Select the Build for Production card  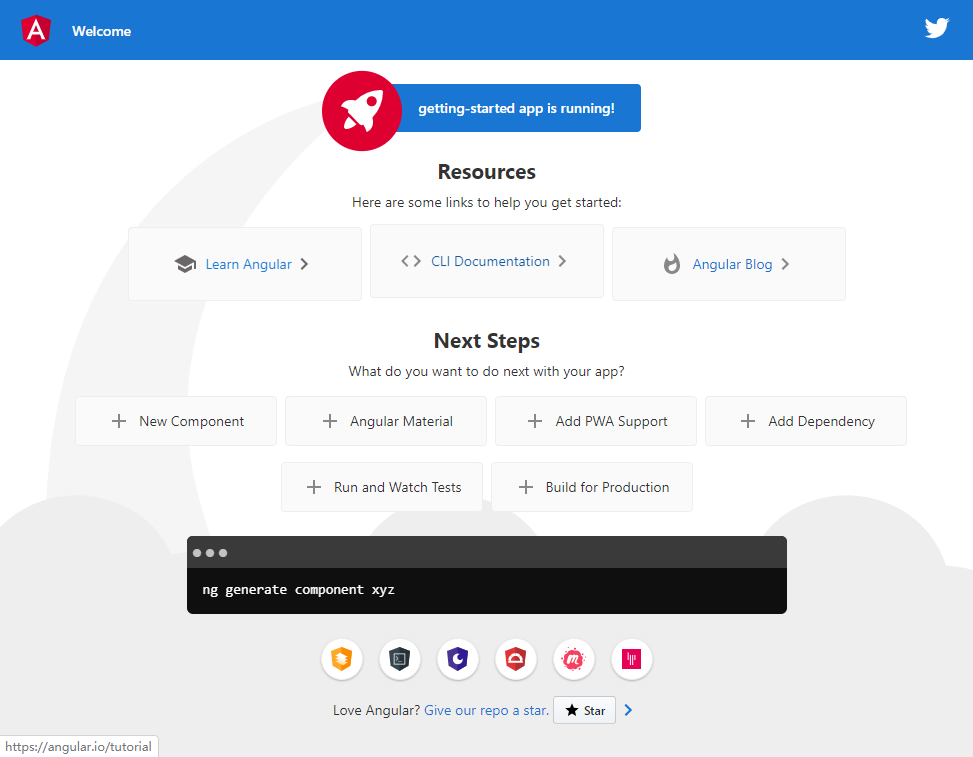(592, 487)
